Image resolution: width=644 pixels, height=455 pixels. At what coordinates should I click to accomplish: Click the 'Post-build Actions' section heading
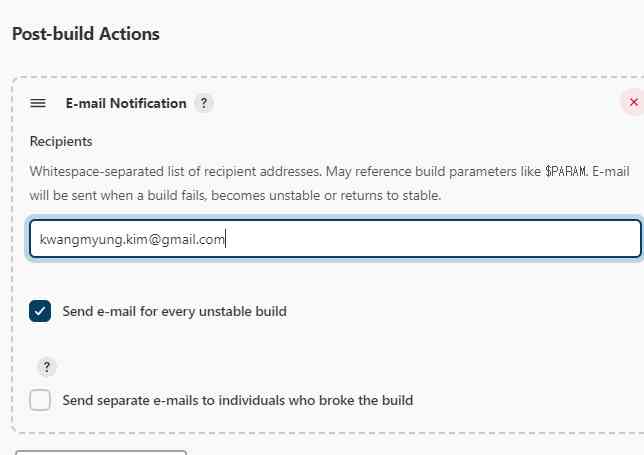click(x=86, y=34)
